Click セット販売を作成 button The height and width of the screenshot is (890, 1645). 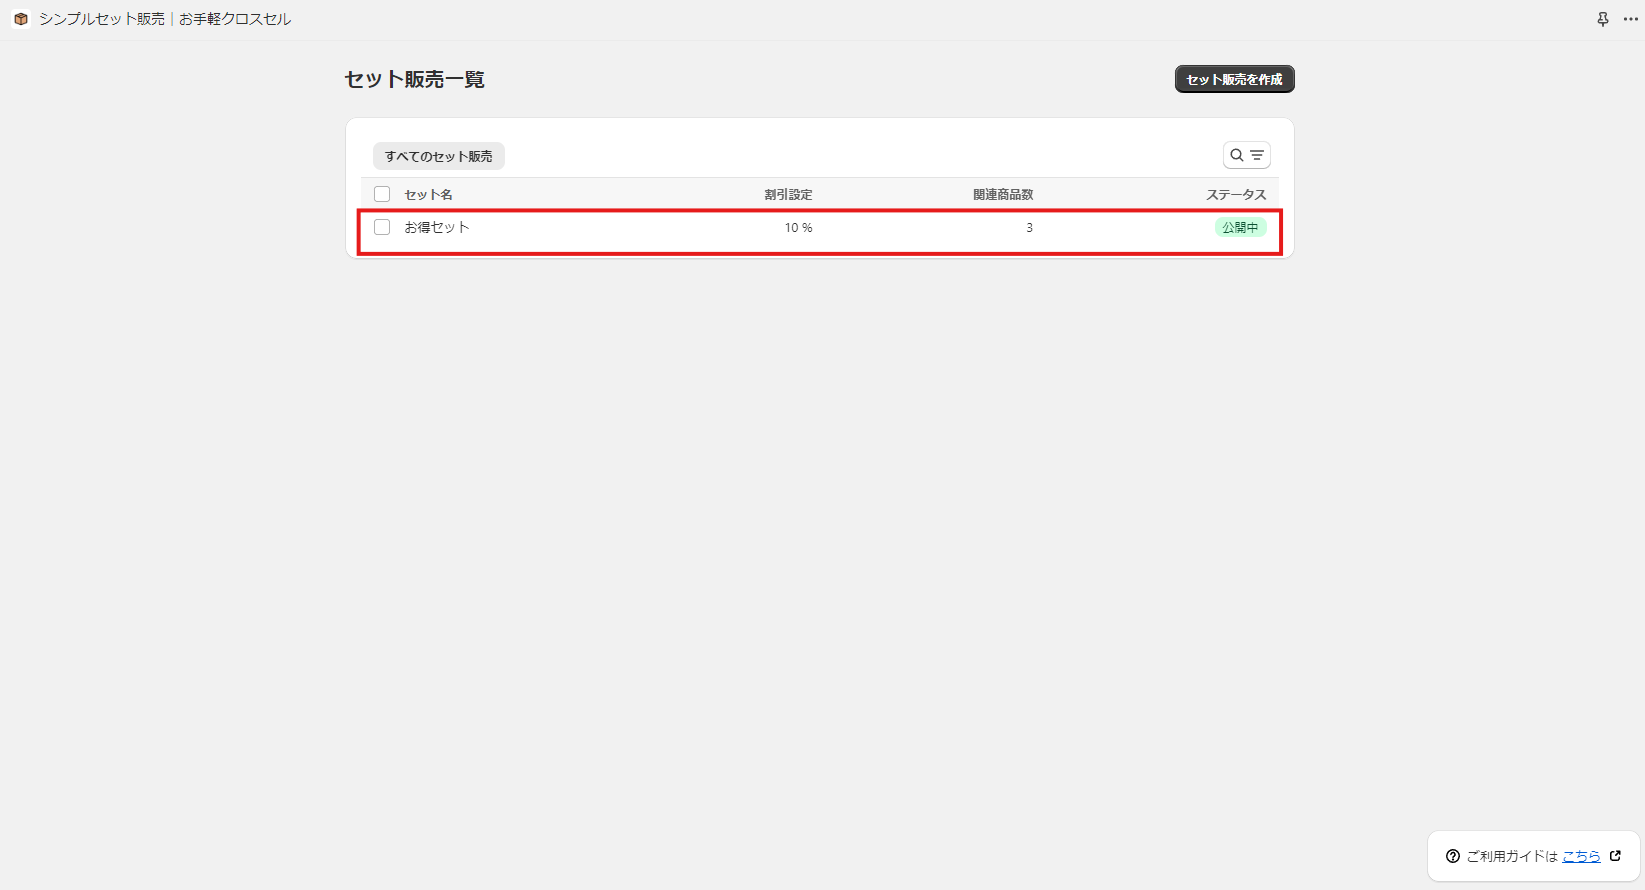[1234, 79]
